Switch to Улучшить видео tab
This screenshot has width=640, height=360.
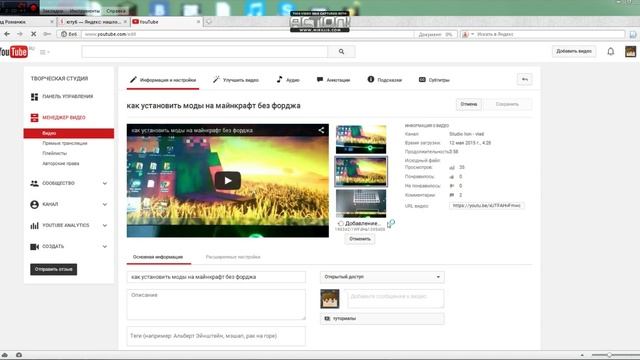[x=236, y=80]
